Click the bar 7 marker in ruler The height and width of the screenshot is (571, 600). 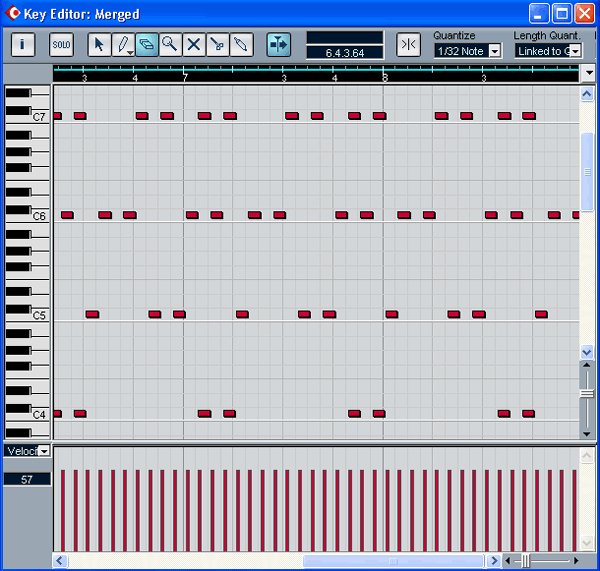pos(185,77)
